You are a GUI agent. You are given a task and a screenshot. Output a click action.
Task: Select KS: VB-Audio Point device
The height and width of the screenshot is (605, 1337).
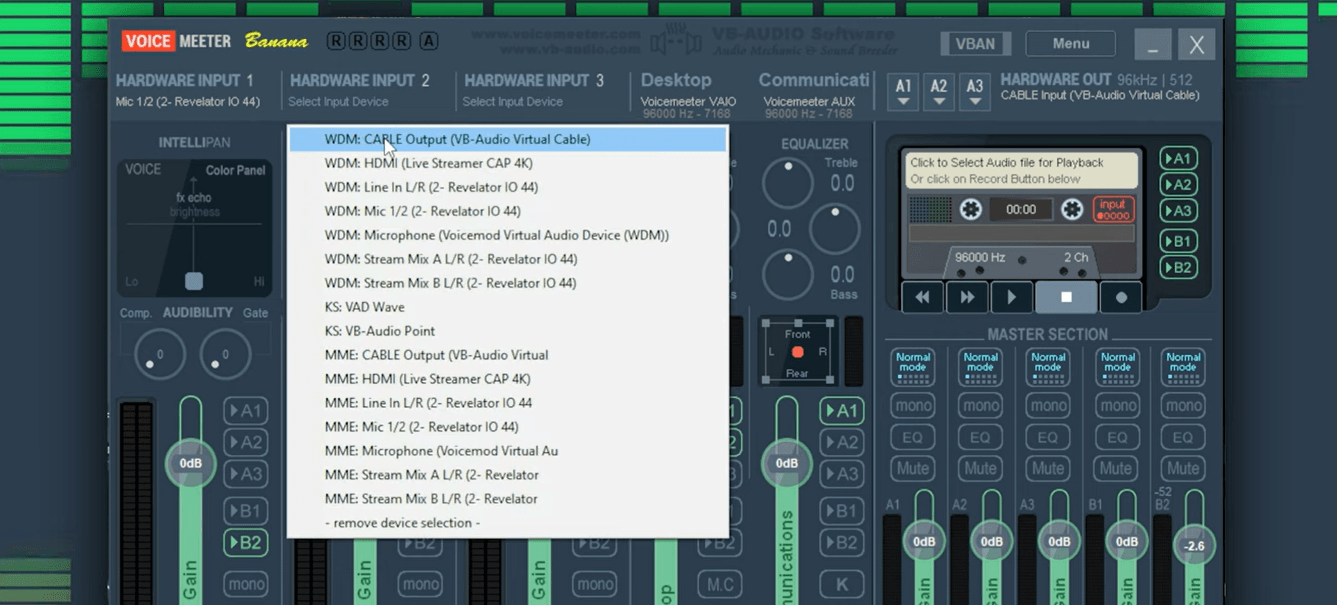[508, 331]
